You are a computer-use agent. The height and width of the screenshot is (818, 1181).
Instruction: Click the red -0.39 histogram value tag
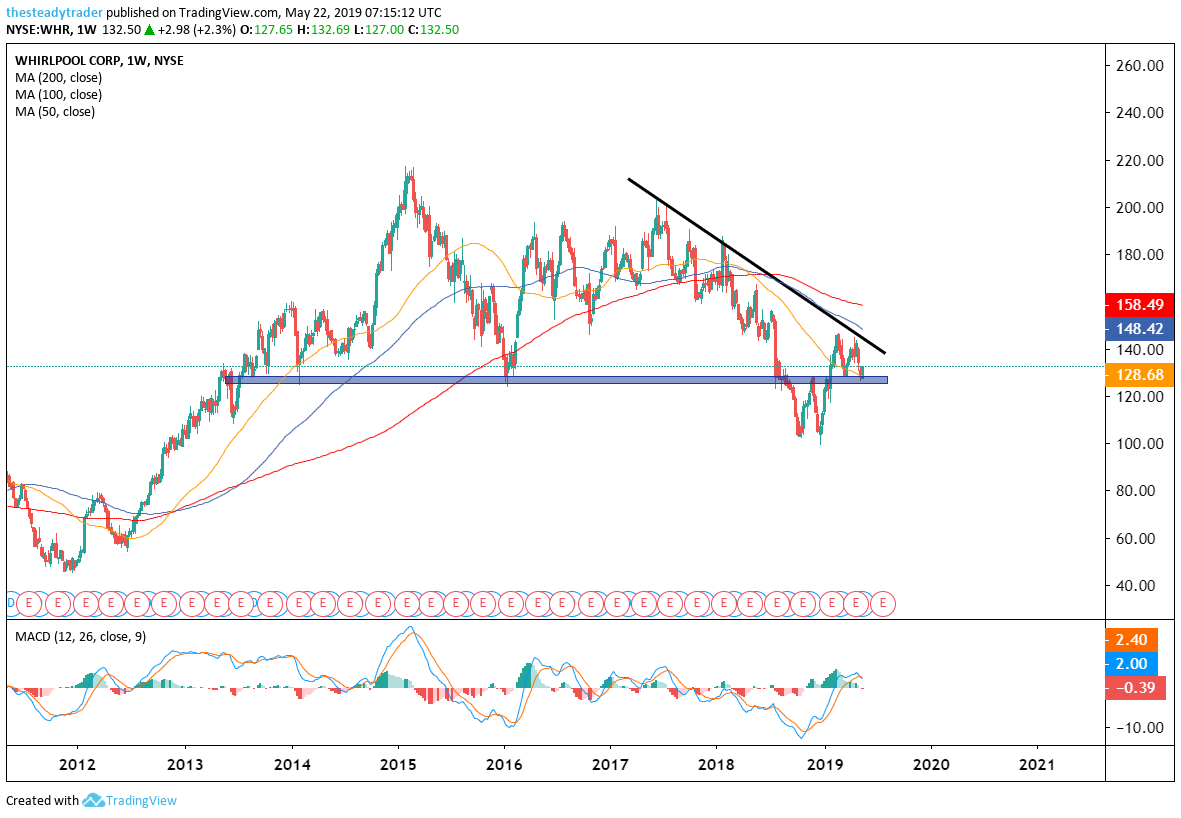1134,688
